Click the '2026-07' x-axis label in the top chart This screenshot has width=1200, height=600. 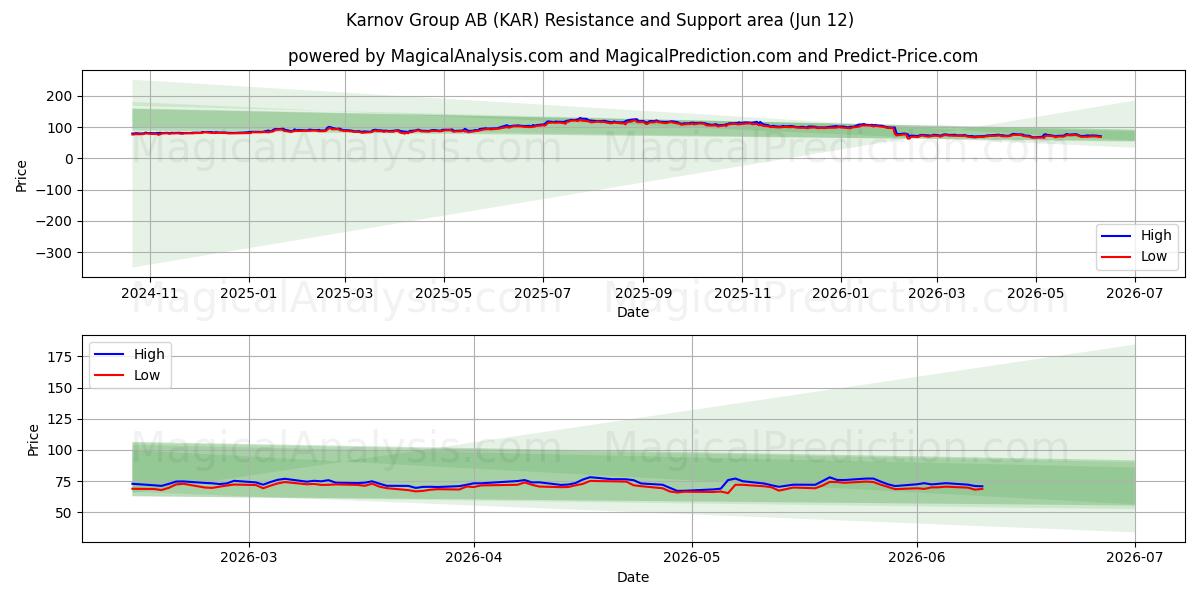1134,294
